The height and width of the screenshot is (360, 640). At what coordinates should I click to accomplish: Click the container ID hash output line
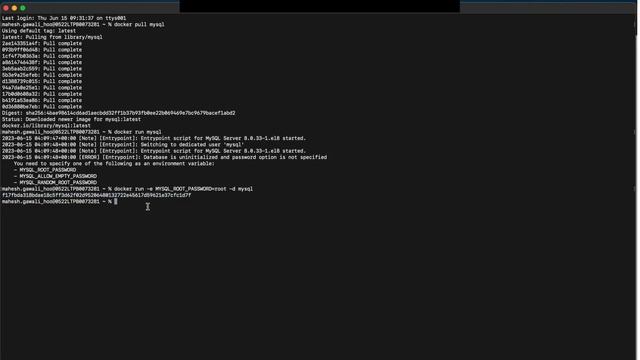click(x=96, y=196)
